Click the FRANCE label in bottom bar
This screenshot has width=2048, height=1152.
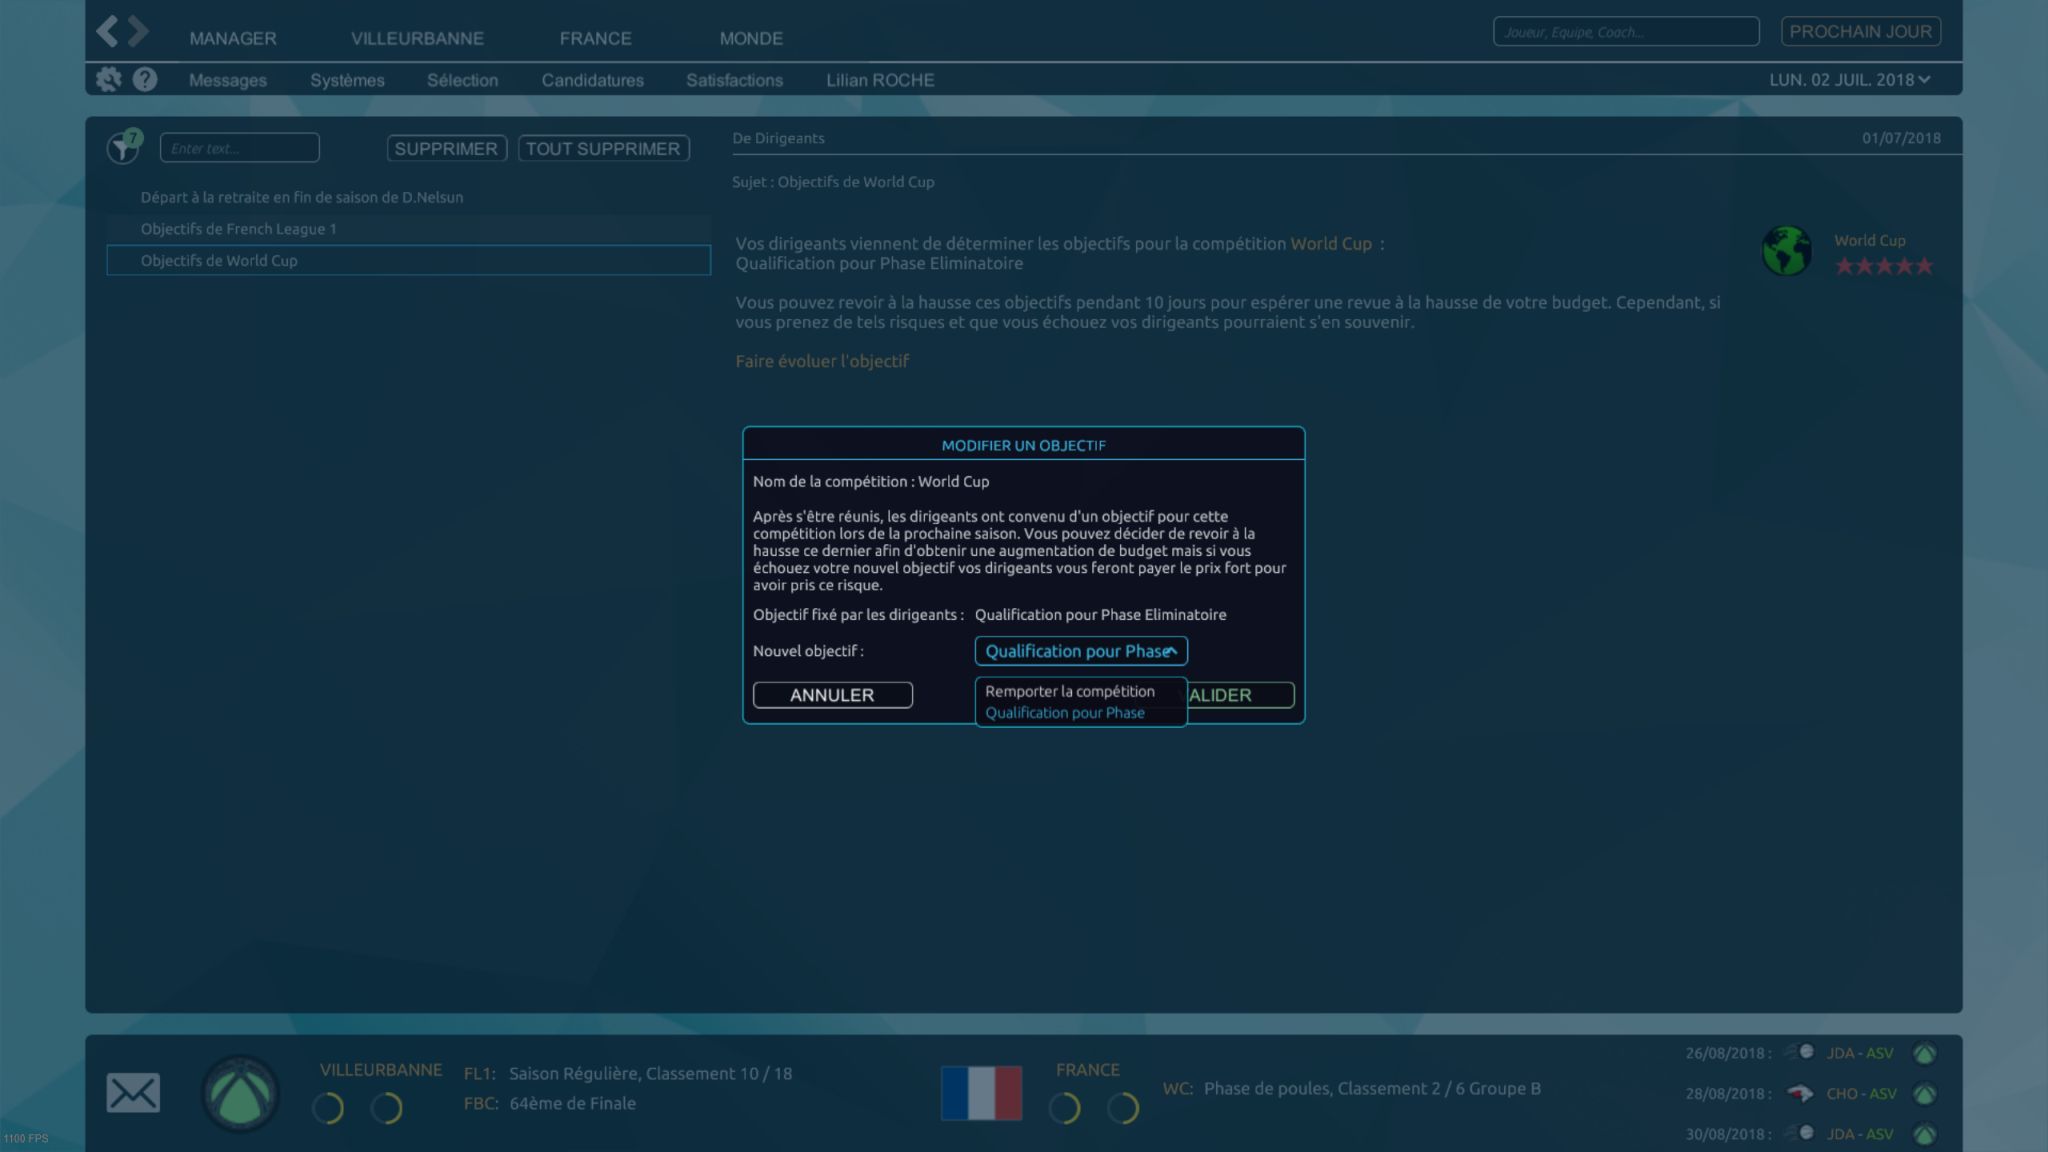(x=1088, y=1070)
